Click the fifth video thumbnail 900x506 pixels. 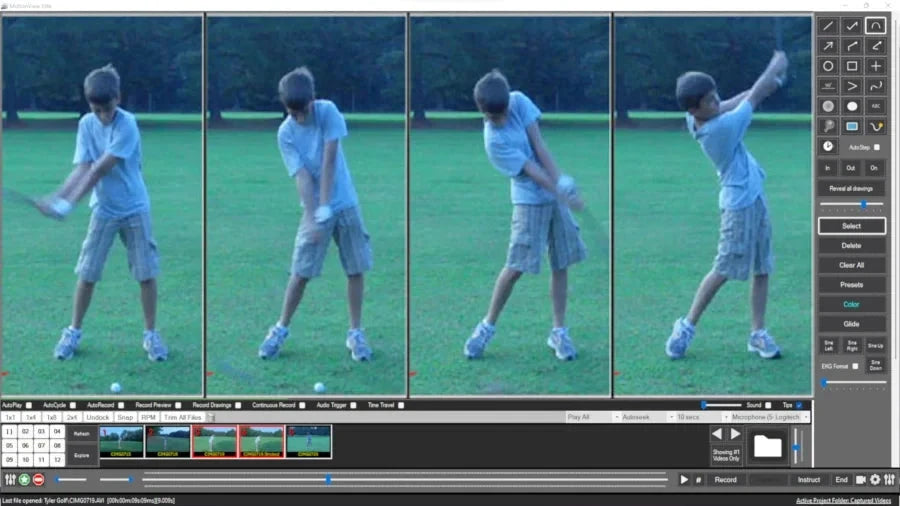pos(308,442)
